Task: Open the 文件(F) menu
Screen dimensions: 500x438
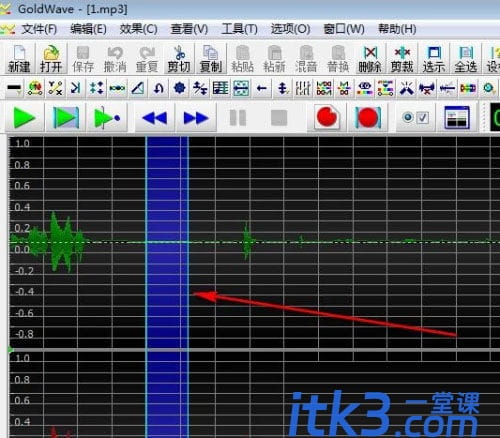Action: [x=39, y=29]
